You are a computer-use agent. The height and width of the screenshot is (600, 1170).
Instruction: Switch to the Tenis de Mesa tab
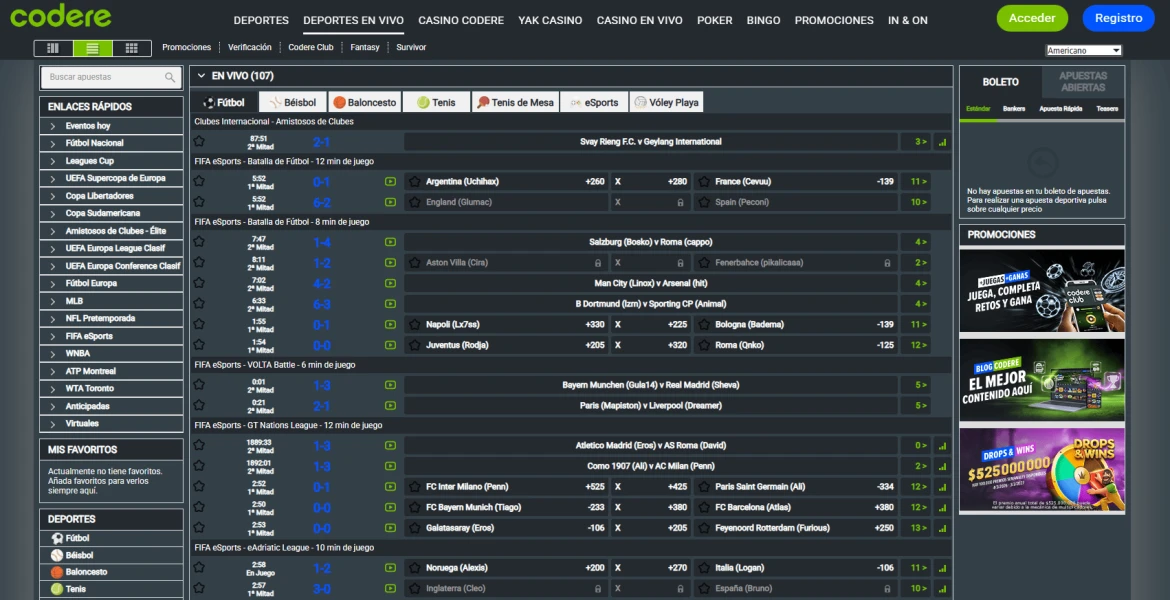pyautogui.click(x=515, y=102)
